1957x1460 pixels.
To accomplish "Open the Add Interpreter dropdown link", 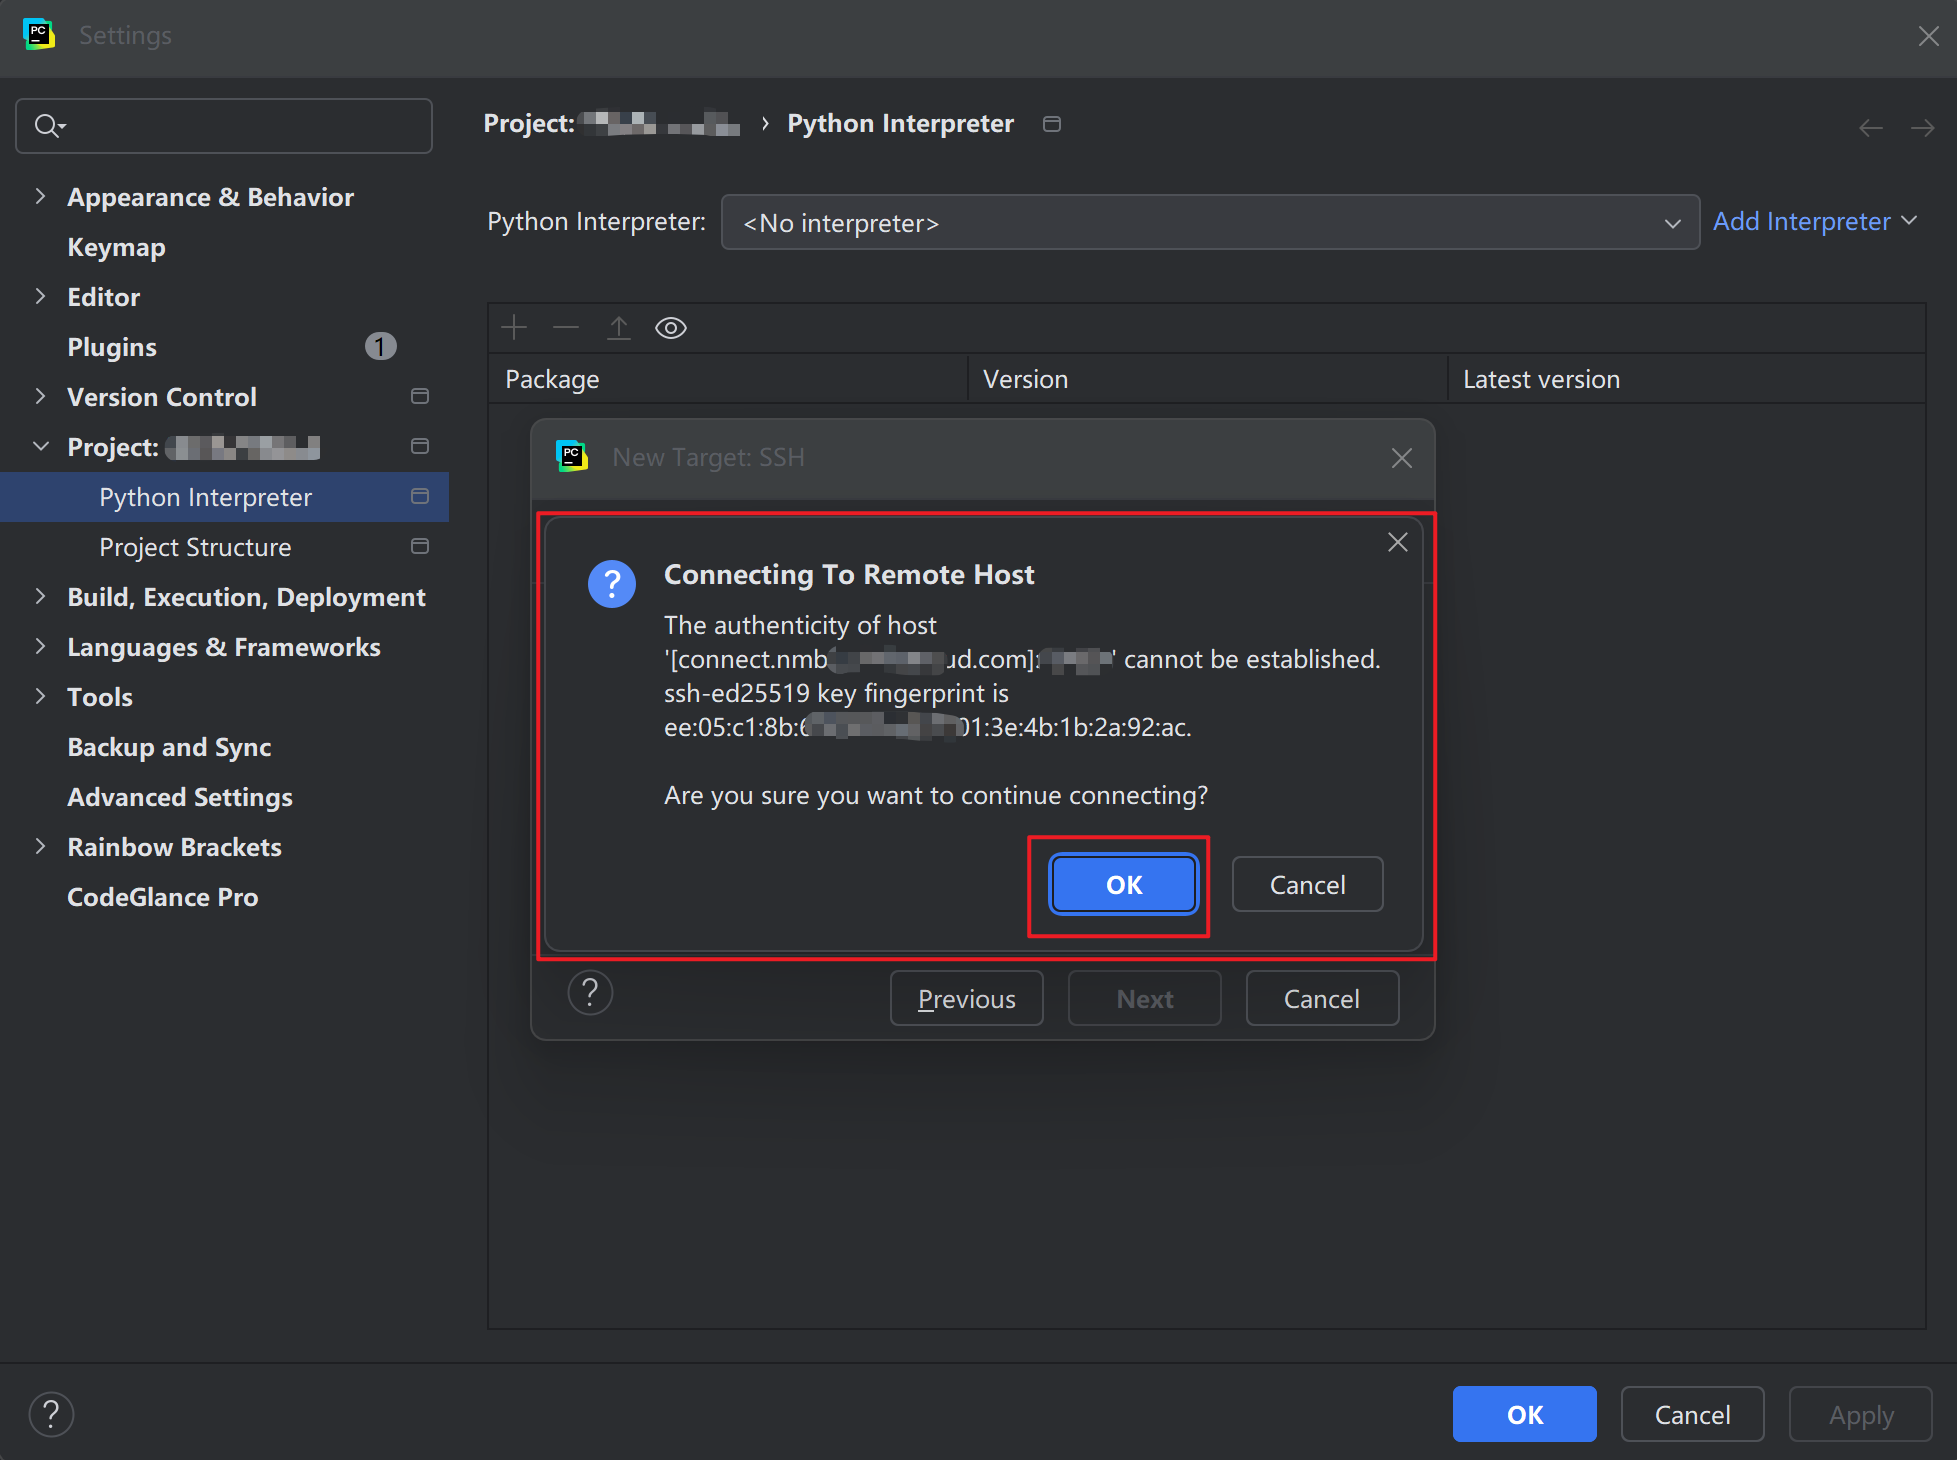I will [1814, 221].
